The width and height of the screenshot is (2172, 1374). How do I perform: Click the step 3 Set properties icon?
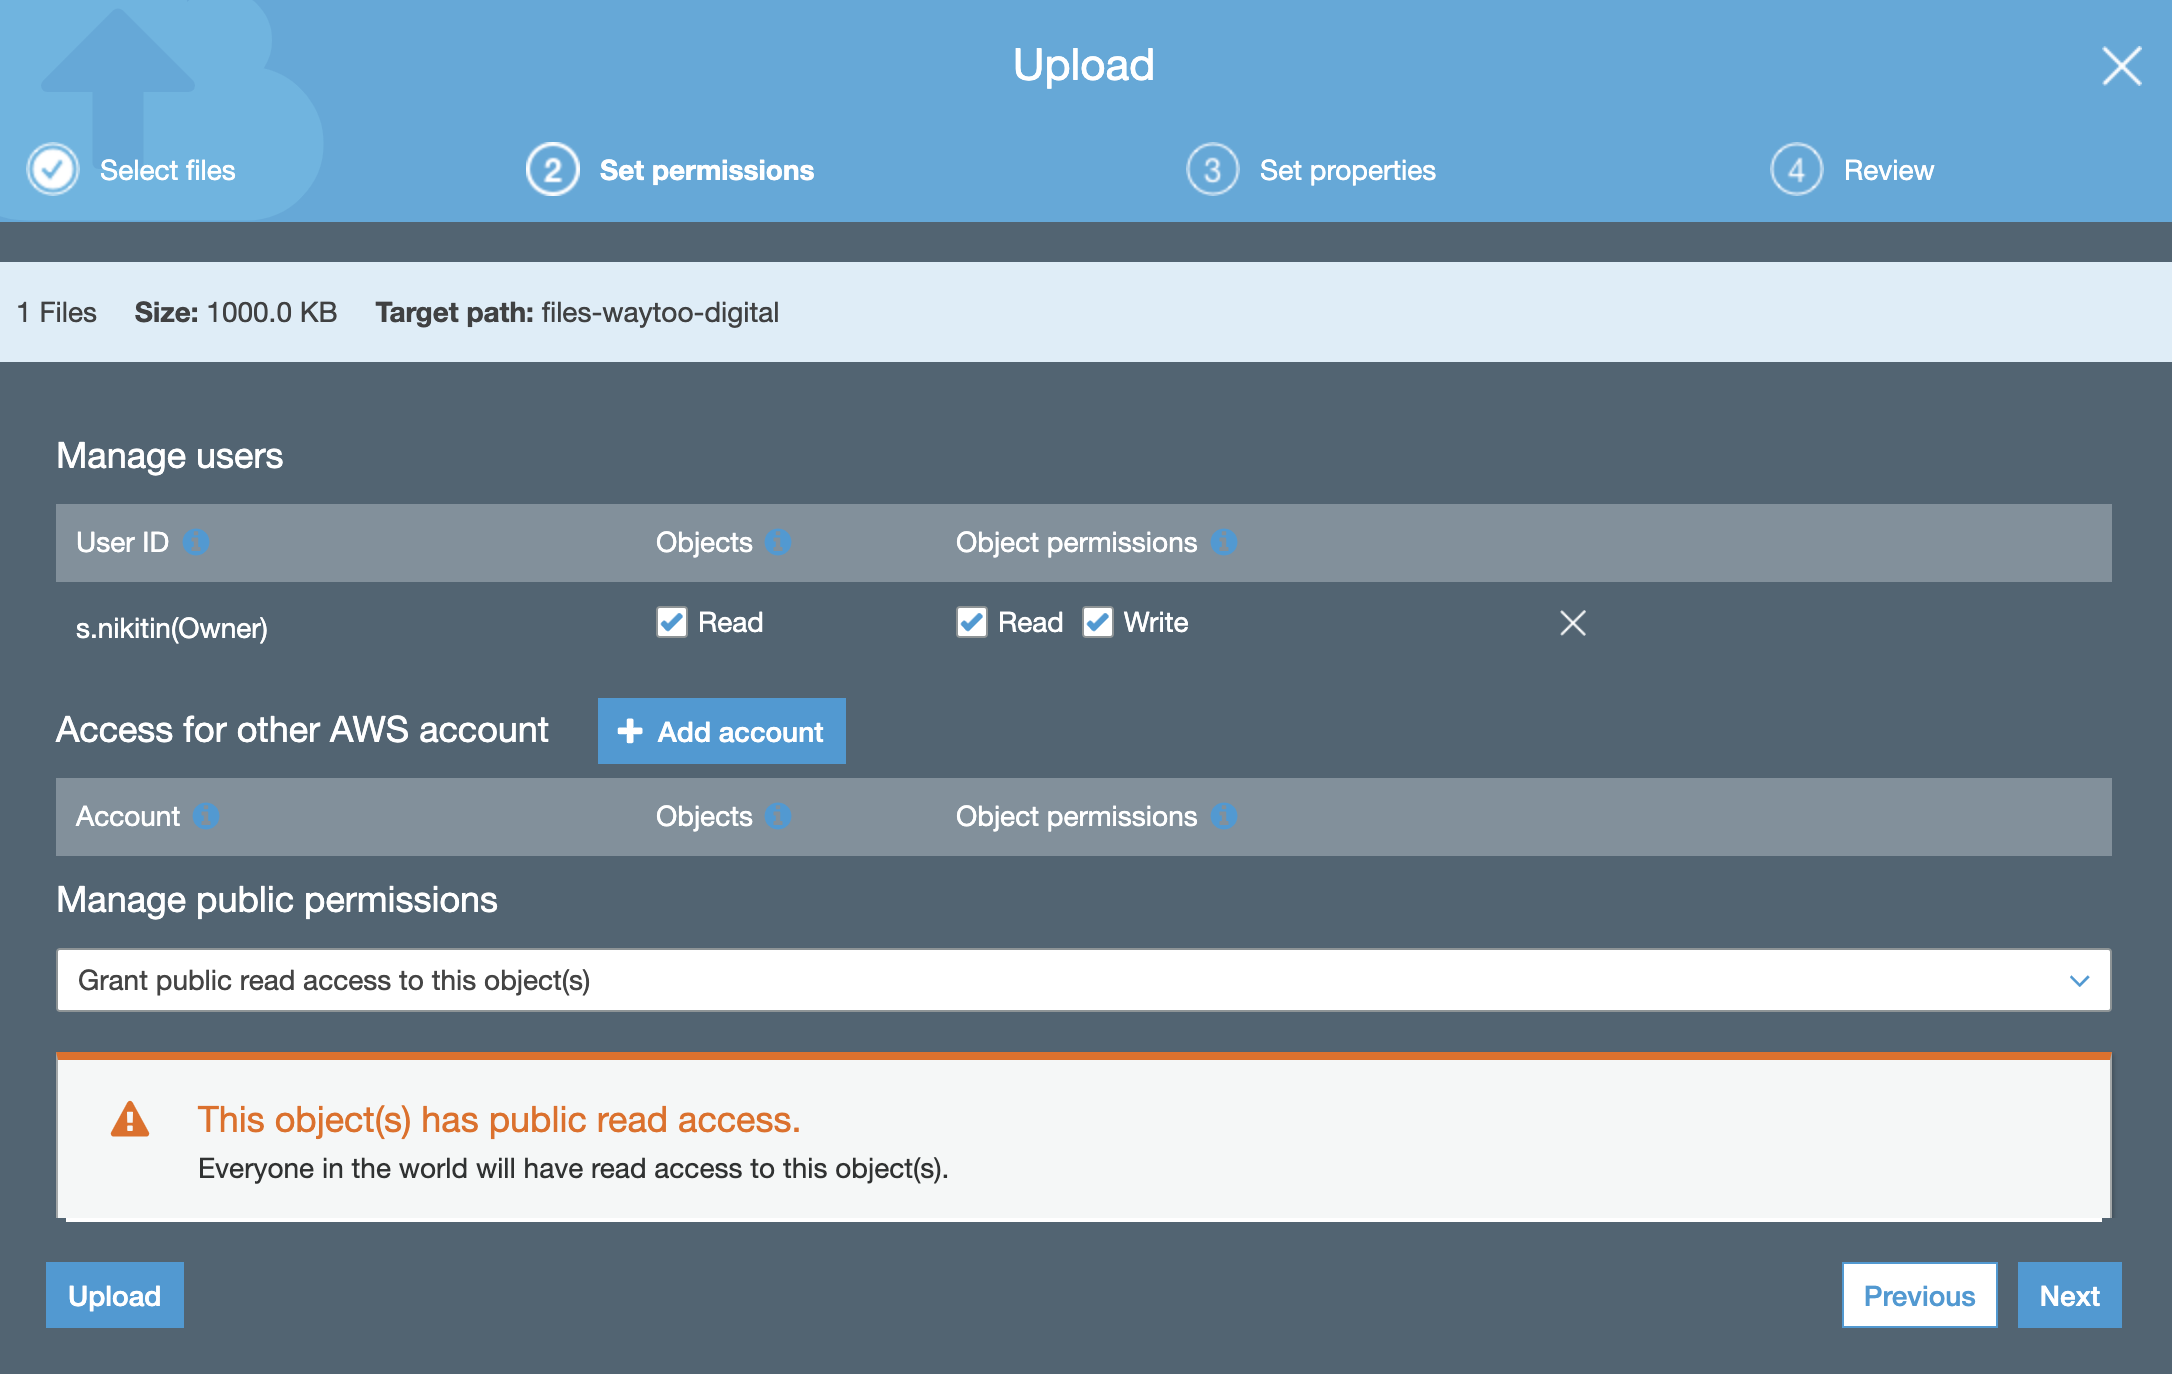[x=1211, y=169]
